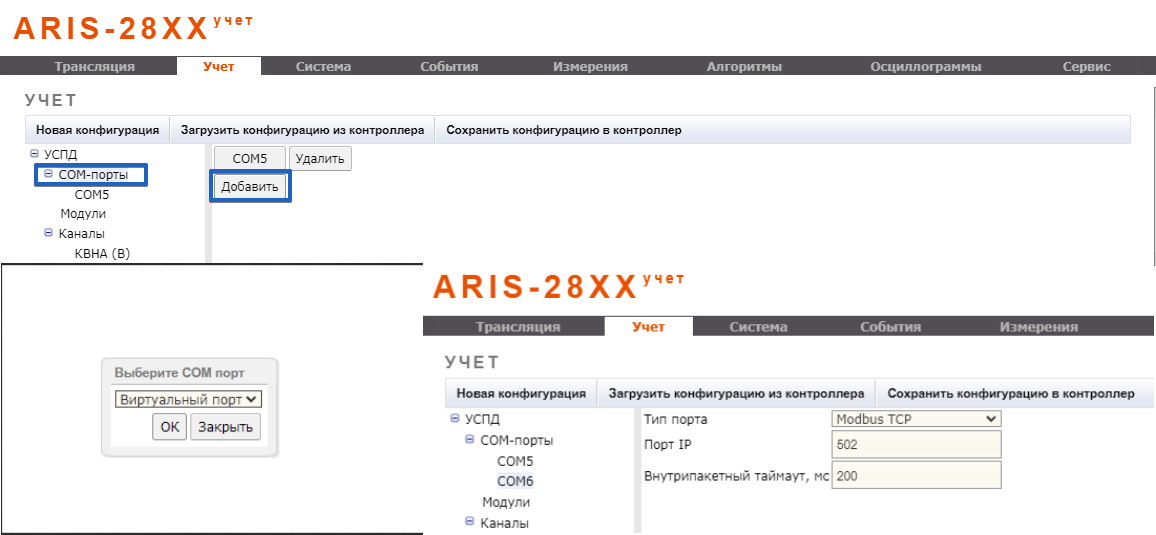Open the Осциллограммы tab
1156x535 pixels.
coord(925,67)
